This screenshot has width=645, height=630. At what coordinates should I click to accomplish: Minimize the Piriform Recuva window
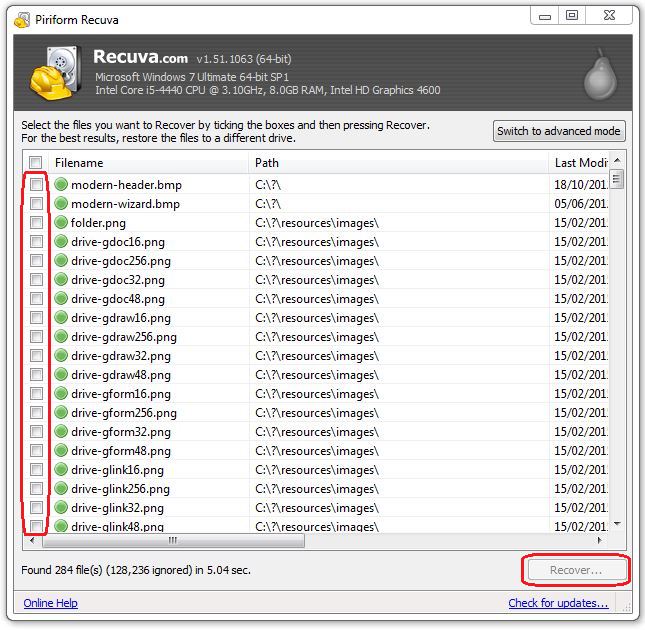pyautogui.click(x=545, y=17)
